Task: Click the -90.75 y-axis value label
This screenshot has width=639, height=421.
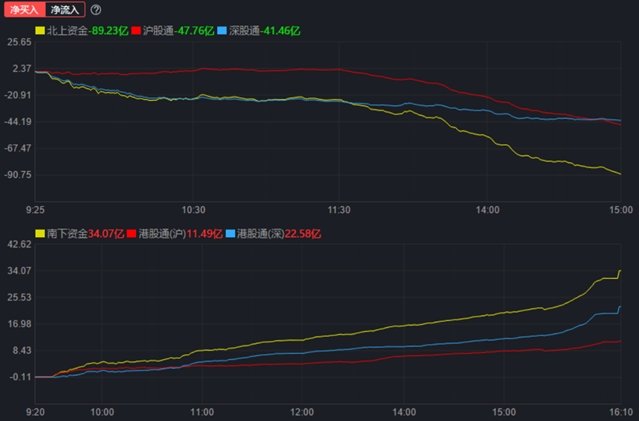Action: point(17,175)
